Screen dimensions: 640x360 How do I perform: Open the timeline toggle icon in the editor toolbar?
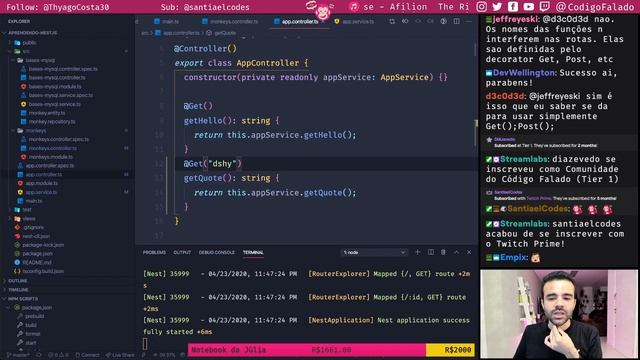pos(444,21)
